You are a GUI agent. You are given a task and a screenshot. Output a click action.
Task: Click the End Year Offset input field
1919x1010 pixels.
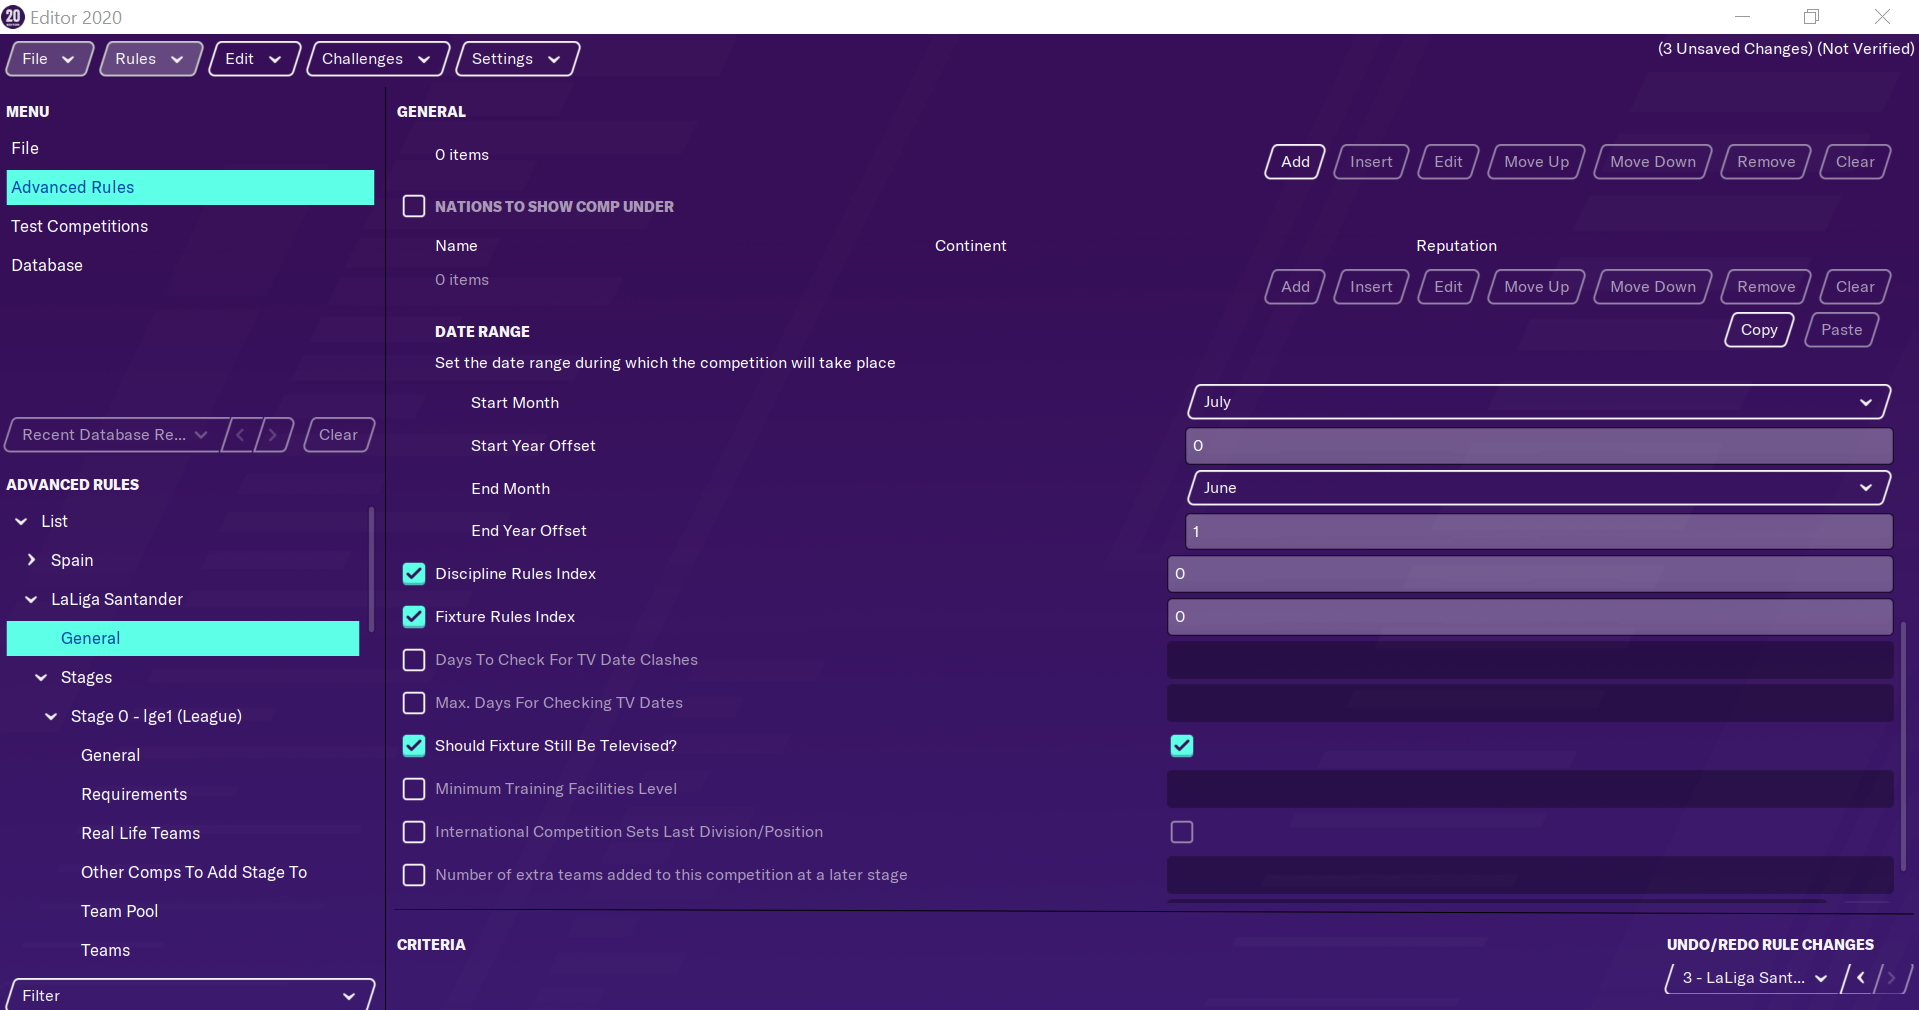[x=1537, y=531]
